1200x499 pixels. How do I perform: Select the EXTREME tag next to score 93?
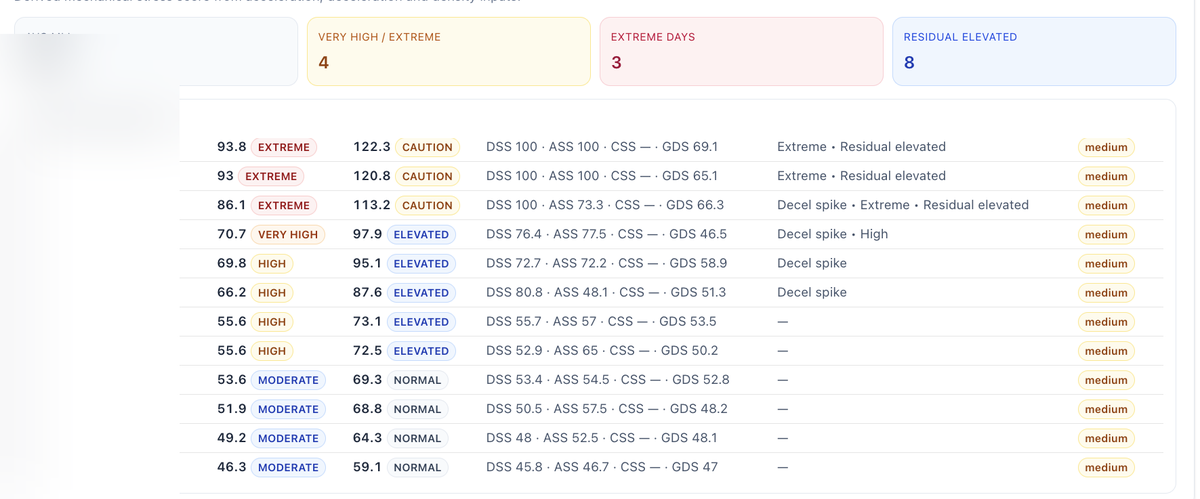pyautogui.click(x=271, y=176)
